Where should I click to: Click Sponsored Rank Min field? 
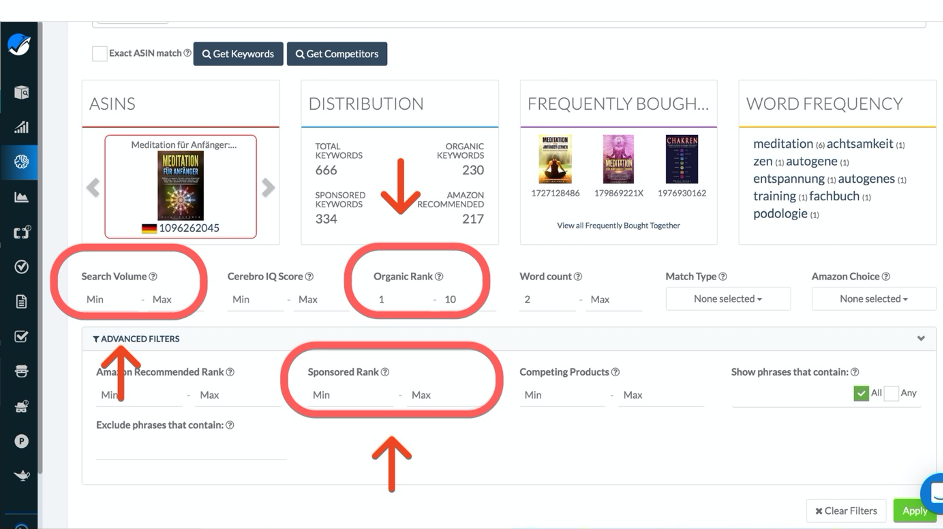tap(351, 395)
